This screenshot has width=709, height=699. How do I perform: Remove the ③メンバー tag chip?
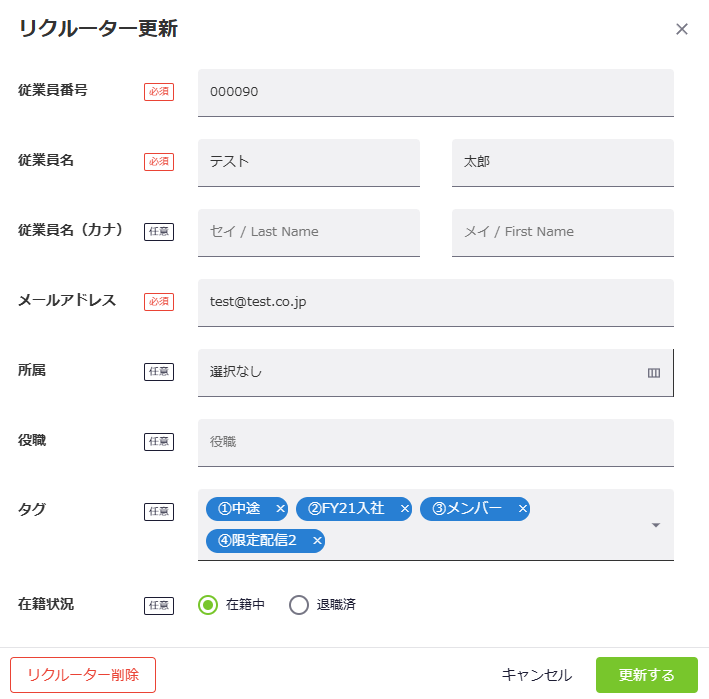click(x=523, y=509)
